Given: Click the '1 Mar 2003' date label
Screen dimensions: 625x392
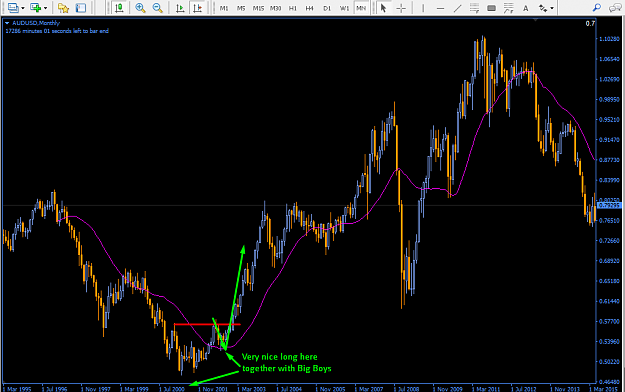Looking at the screenshot, I should (x=252, y=389).
